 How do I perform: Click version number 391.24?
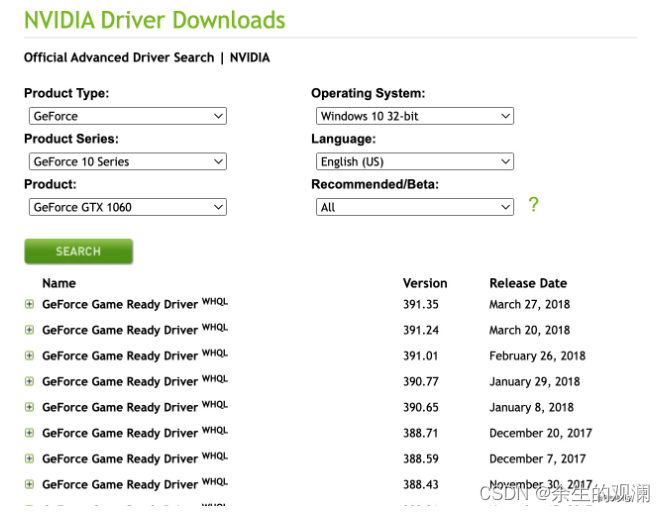(421, 330)
